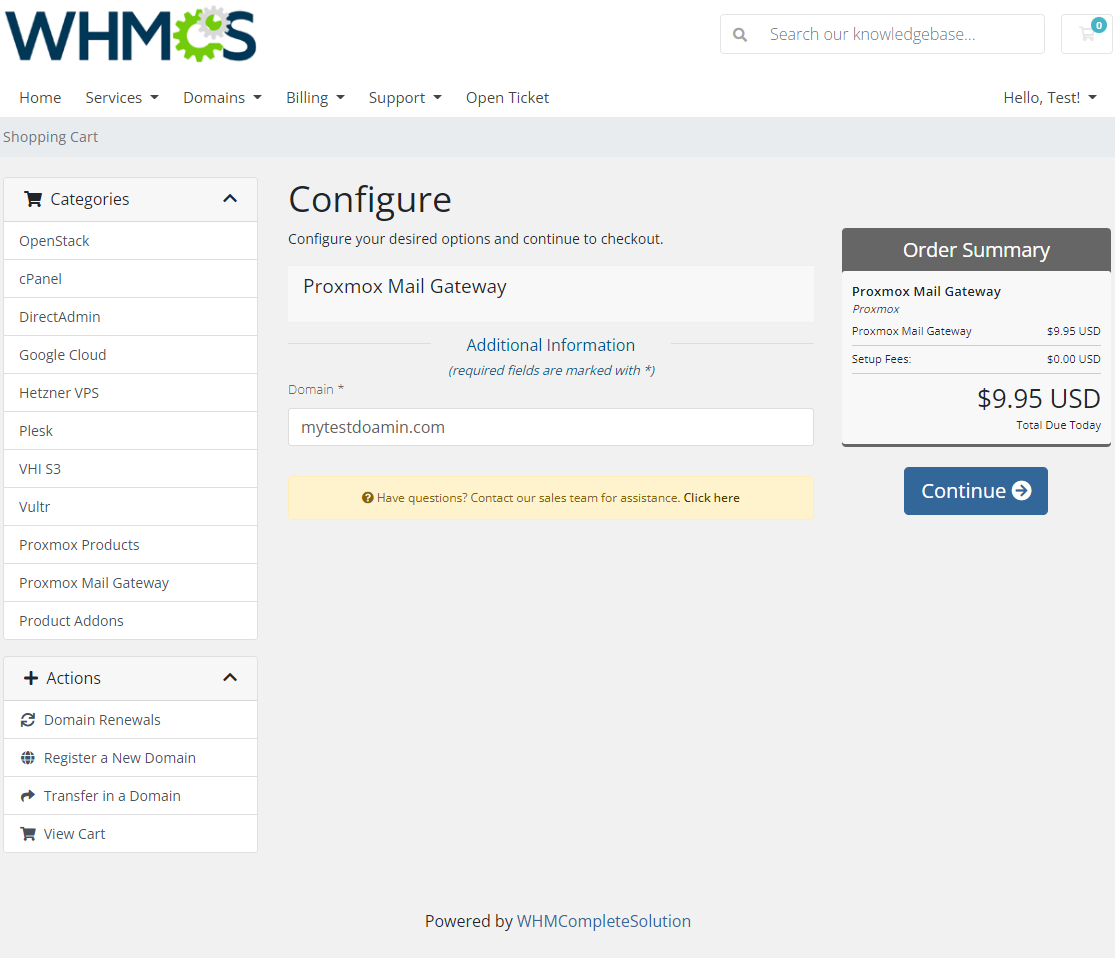The width and height of the screenshot is (1115, 958).
Task: Click the Categories cart icon
Action: pyautogui.click(x=33, y=199)
